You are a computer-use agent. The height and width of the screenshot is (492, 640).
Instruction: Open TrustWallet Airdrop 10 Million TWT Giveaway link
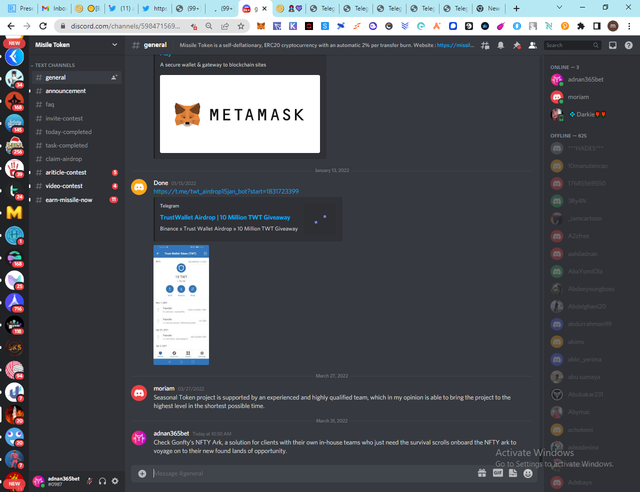(225, 218)
